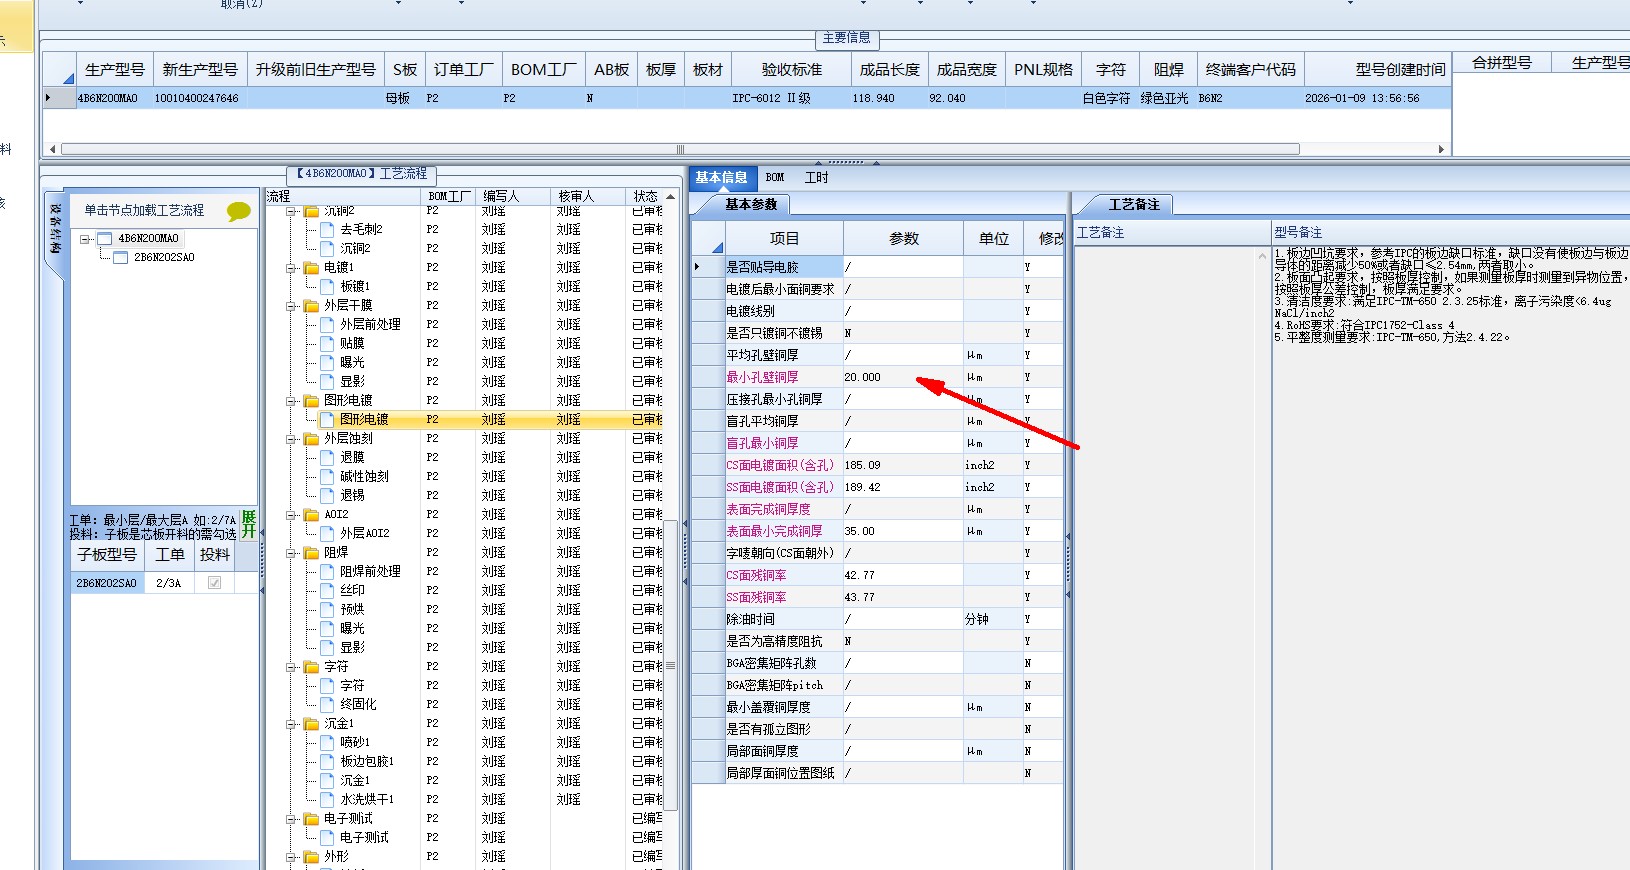Image resolution: width=1630 pixels, height=870 pixels.
Task: Click the 参数 column header
Action: (904, 239)
